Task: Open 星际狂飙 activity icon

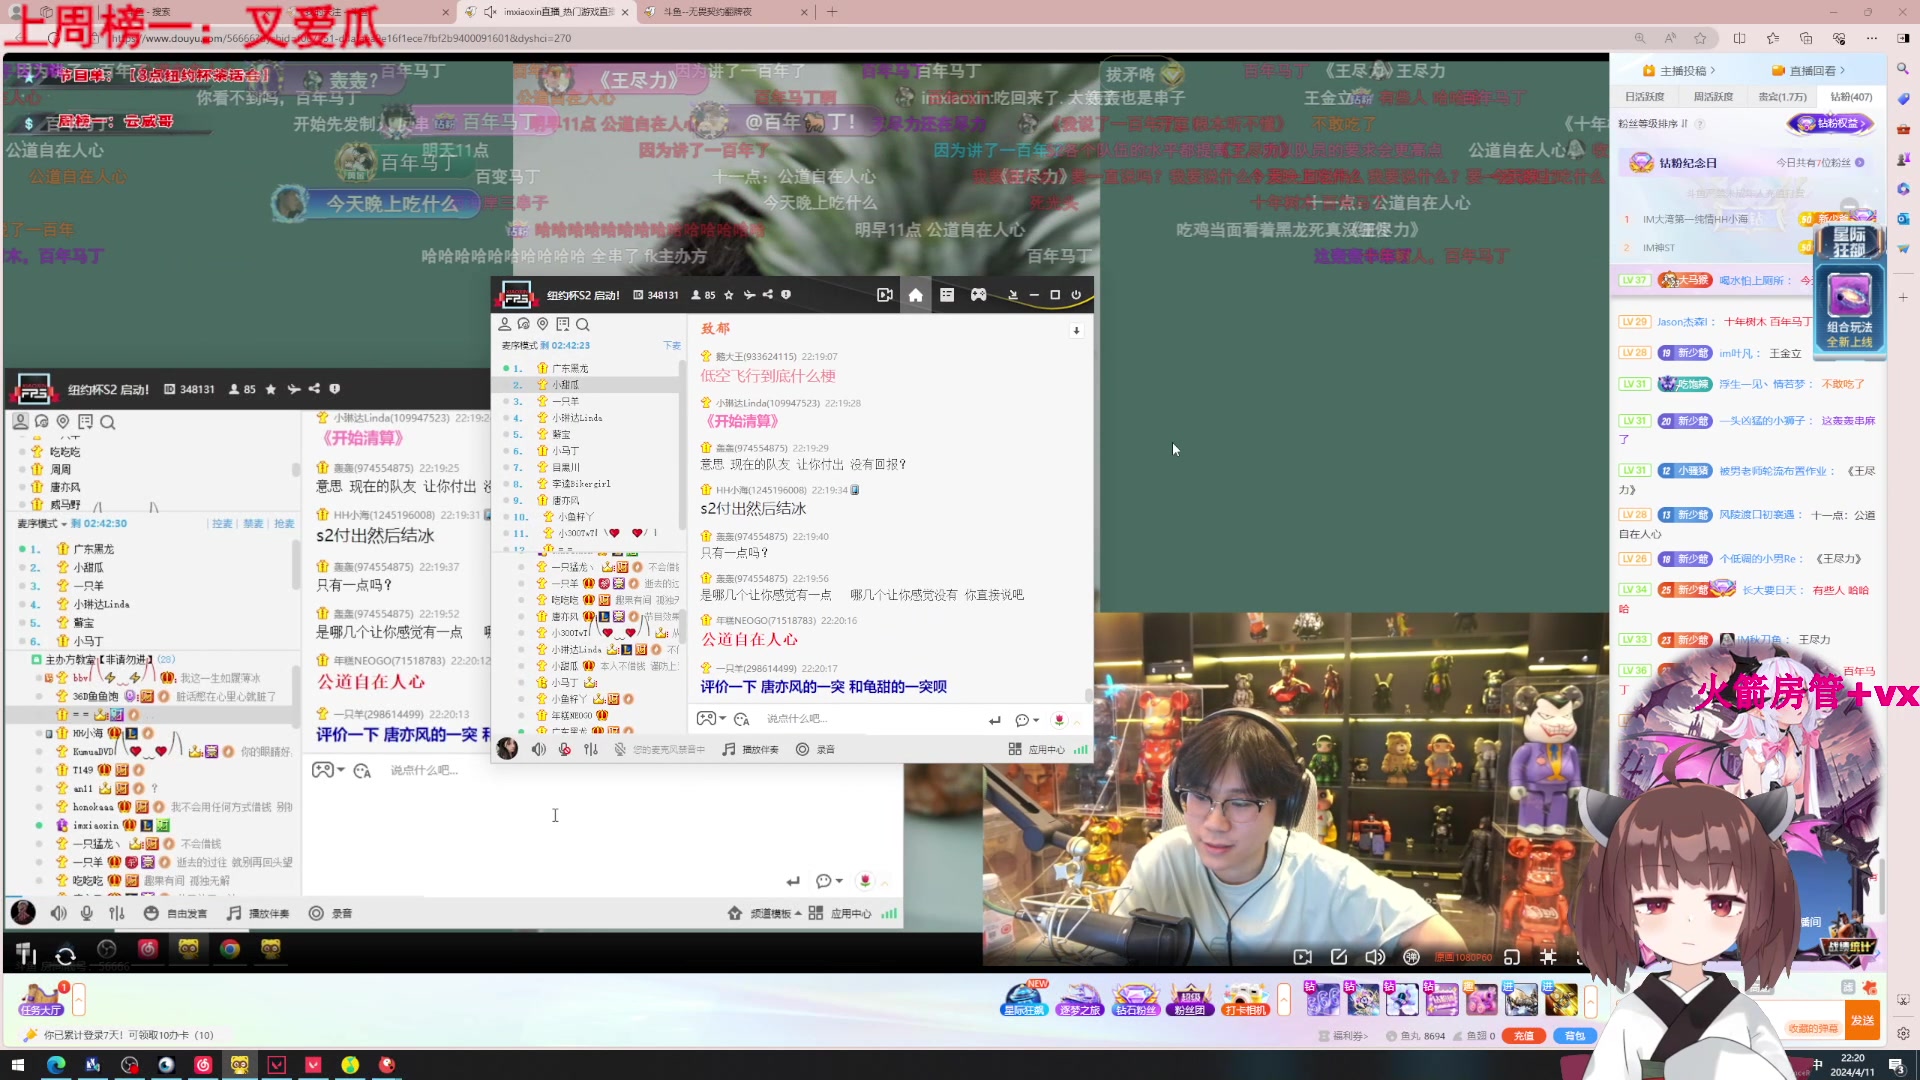Action: 1024,998
